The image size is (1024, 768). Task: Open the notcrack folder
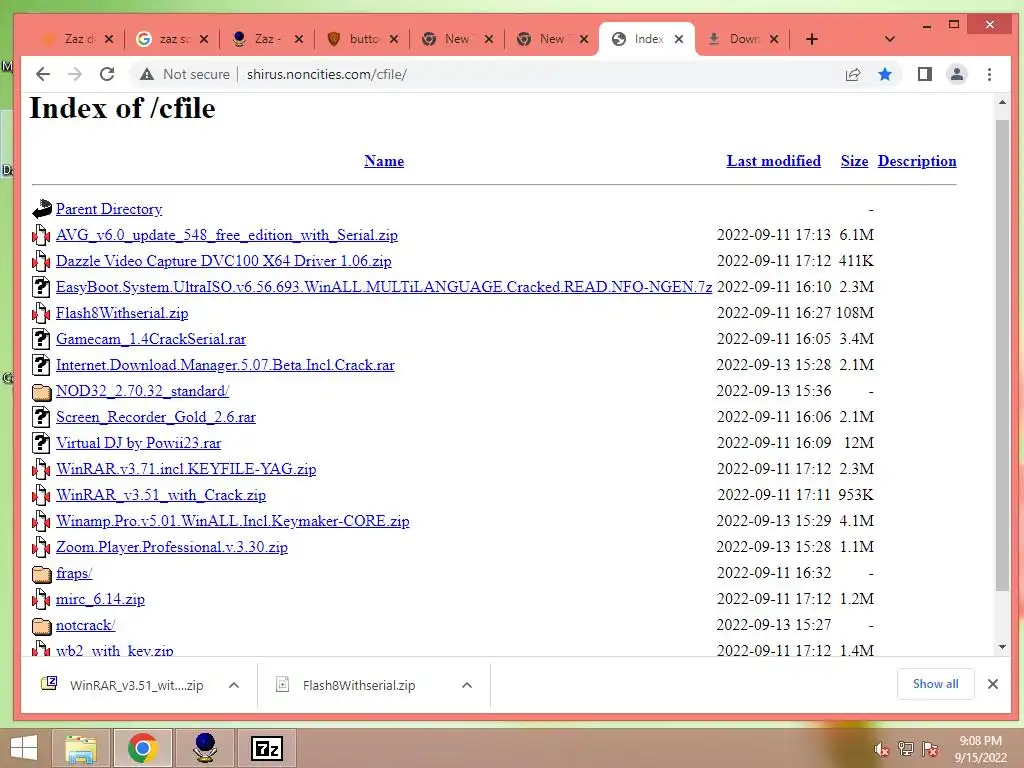point(86,625)
